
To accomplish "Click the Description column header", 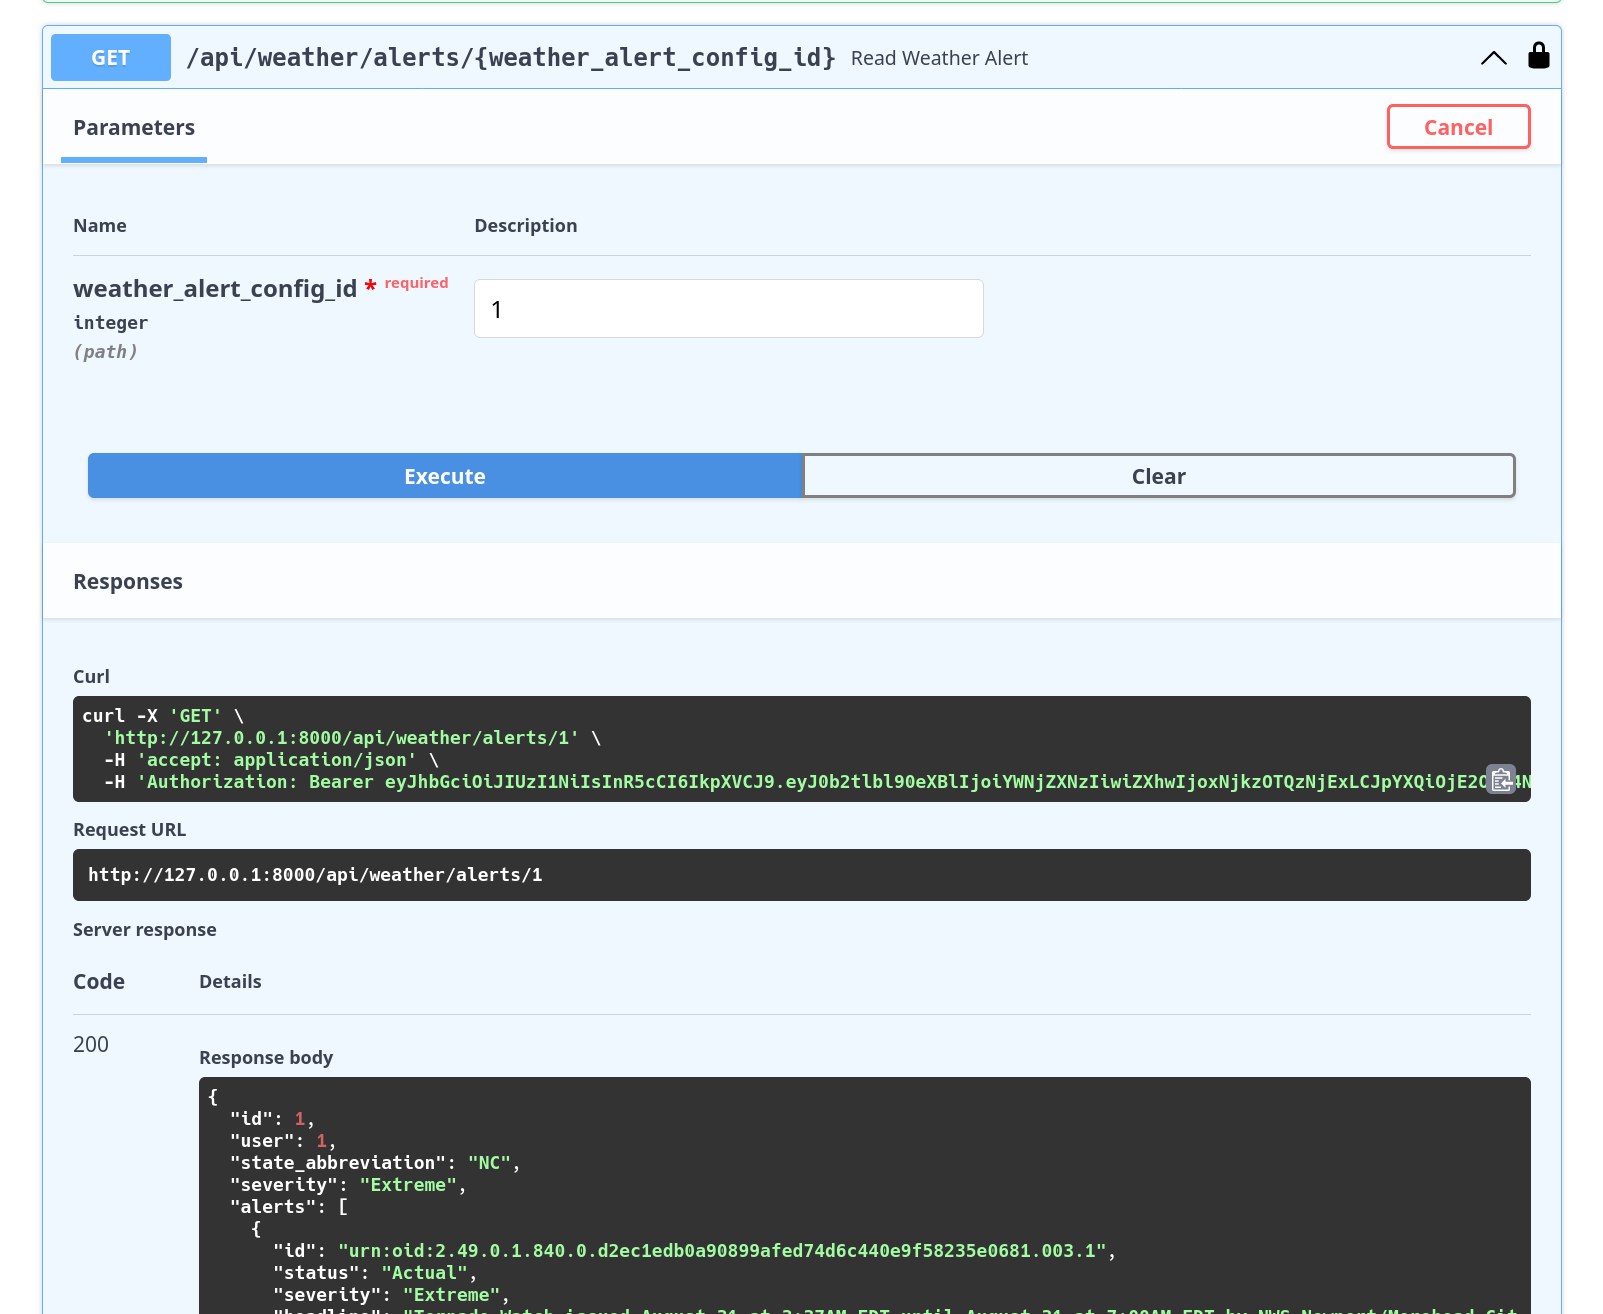I will (x=526, y=226).
